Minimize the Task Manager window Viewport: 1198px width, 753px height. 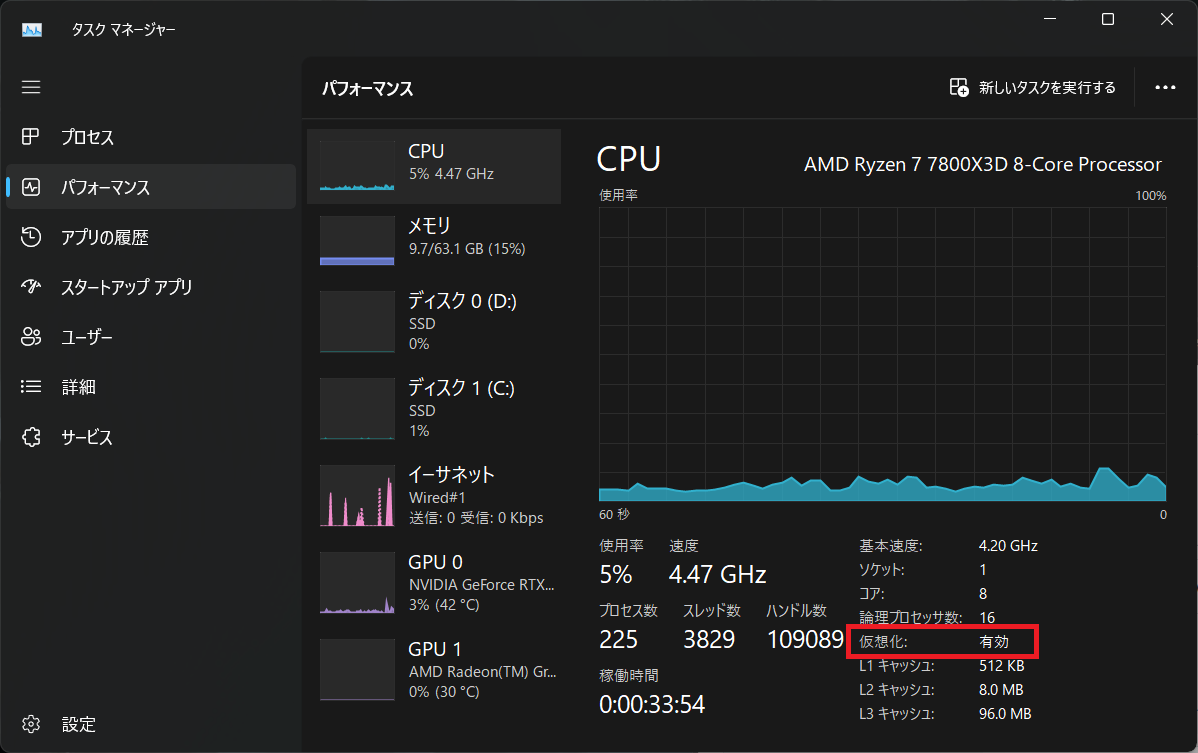1050,19
